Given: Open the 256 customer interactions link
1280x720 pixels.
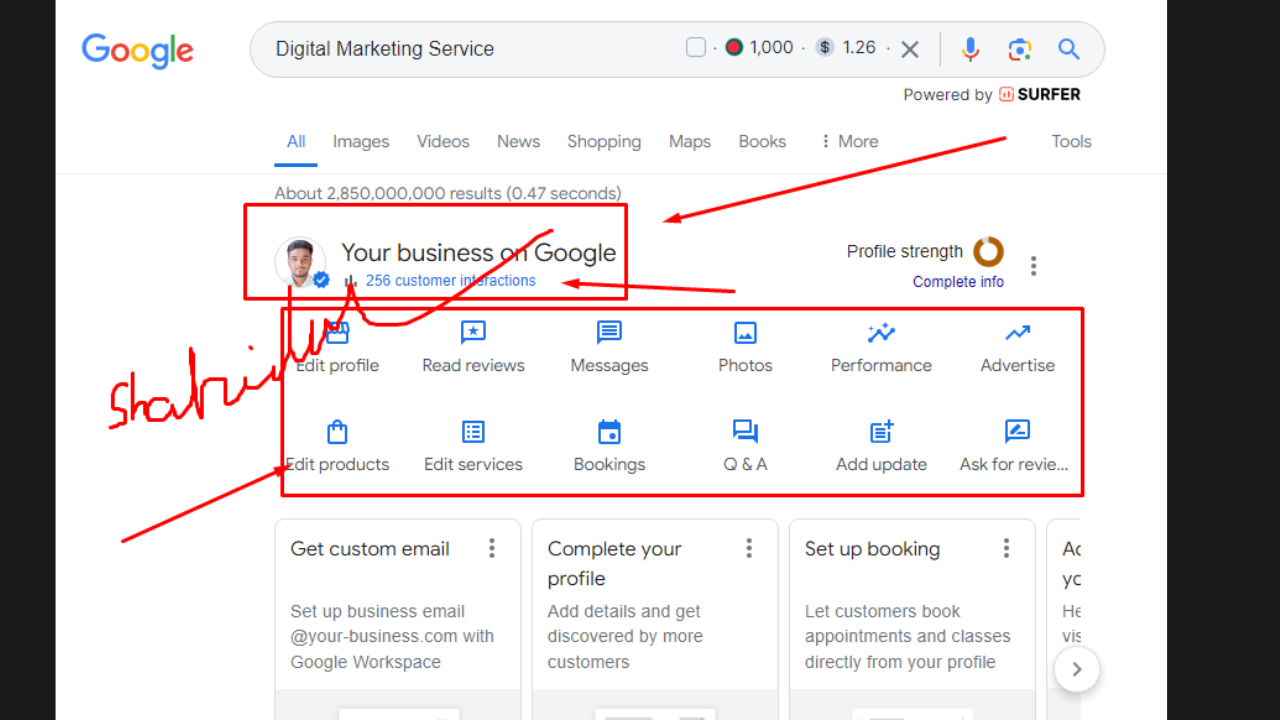Looking at the screenshot, I should pyautogui.click(x=451, y=280).
